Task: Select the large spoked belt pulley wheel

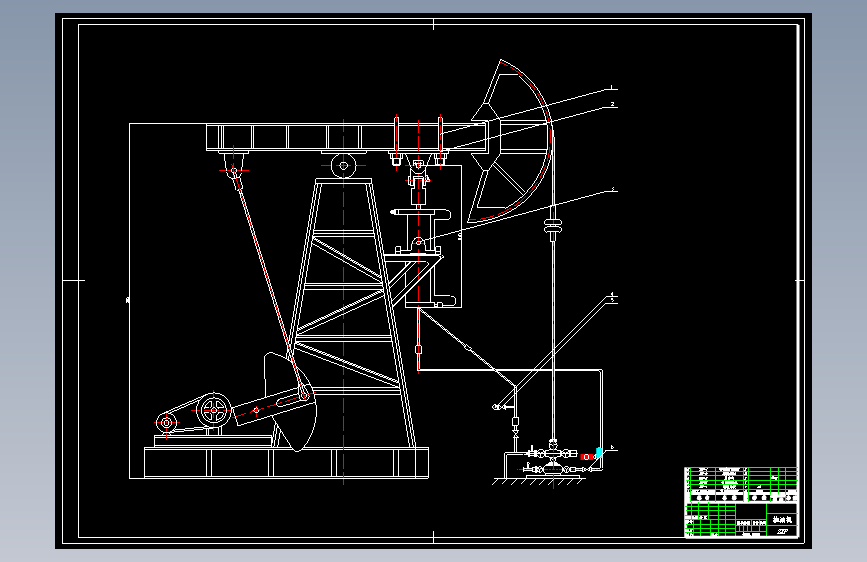Action: 214,410
